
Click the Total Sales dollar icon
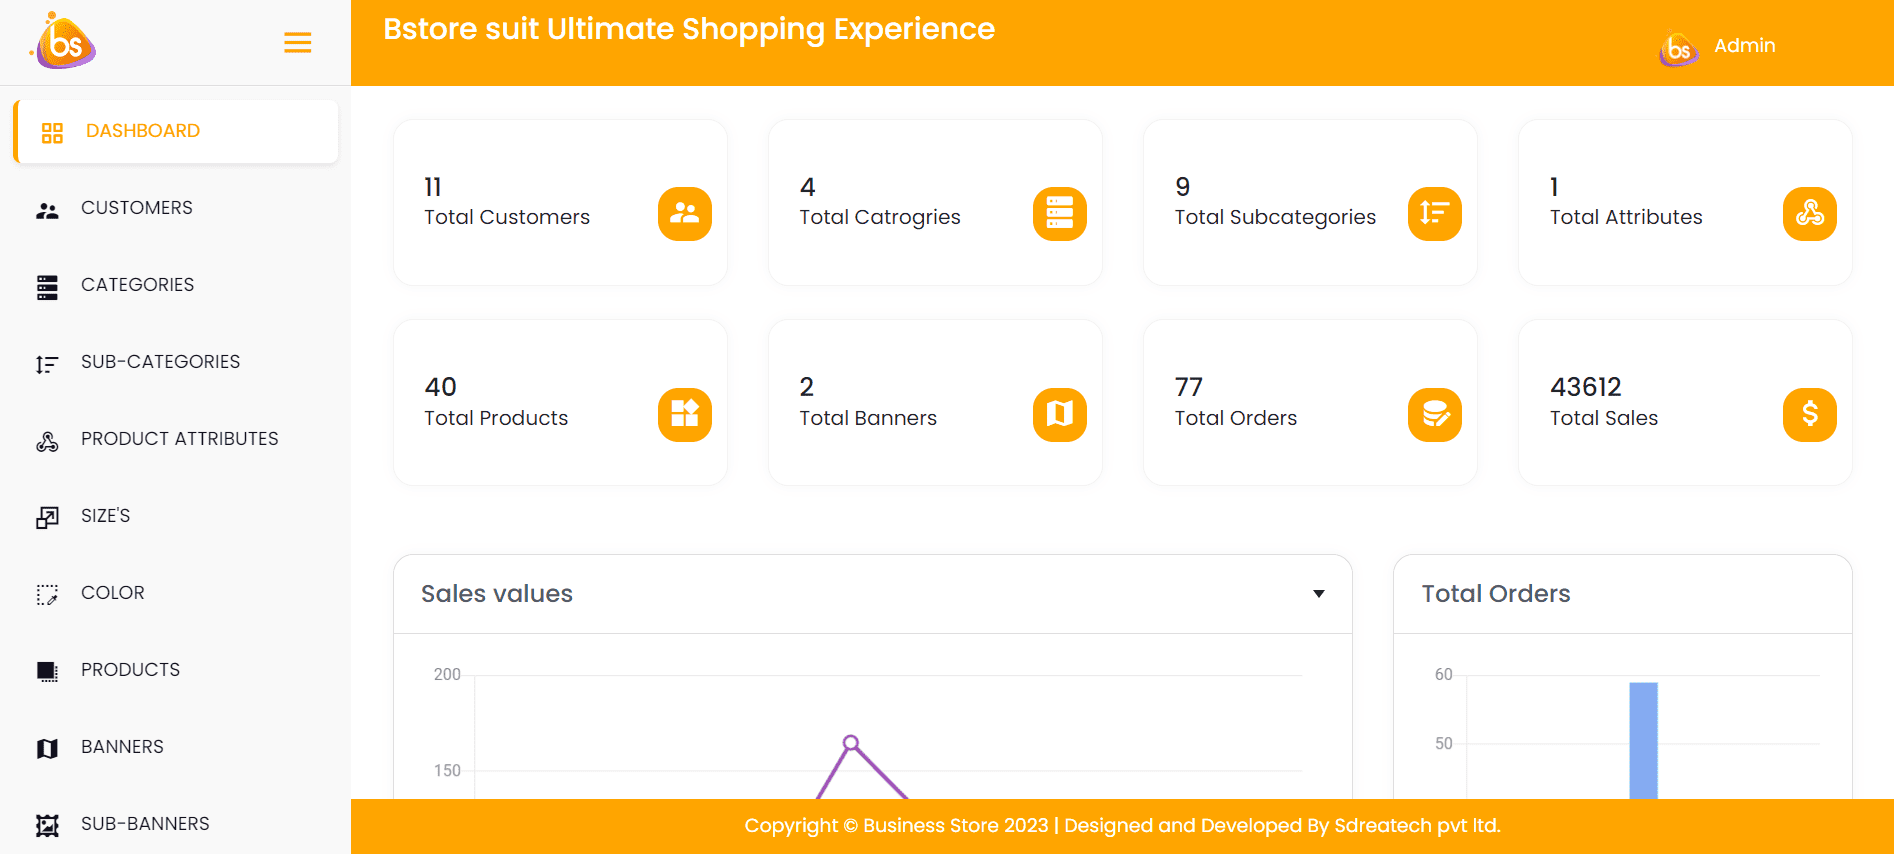click(1810, 414)
